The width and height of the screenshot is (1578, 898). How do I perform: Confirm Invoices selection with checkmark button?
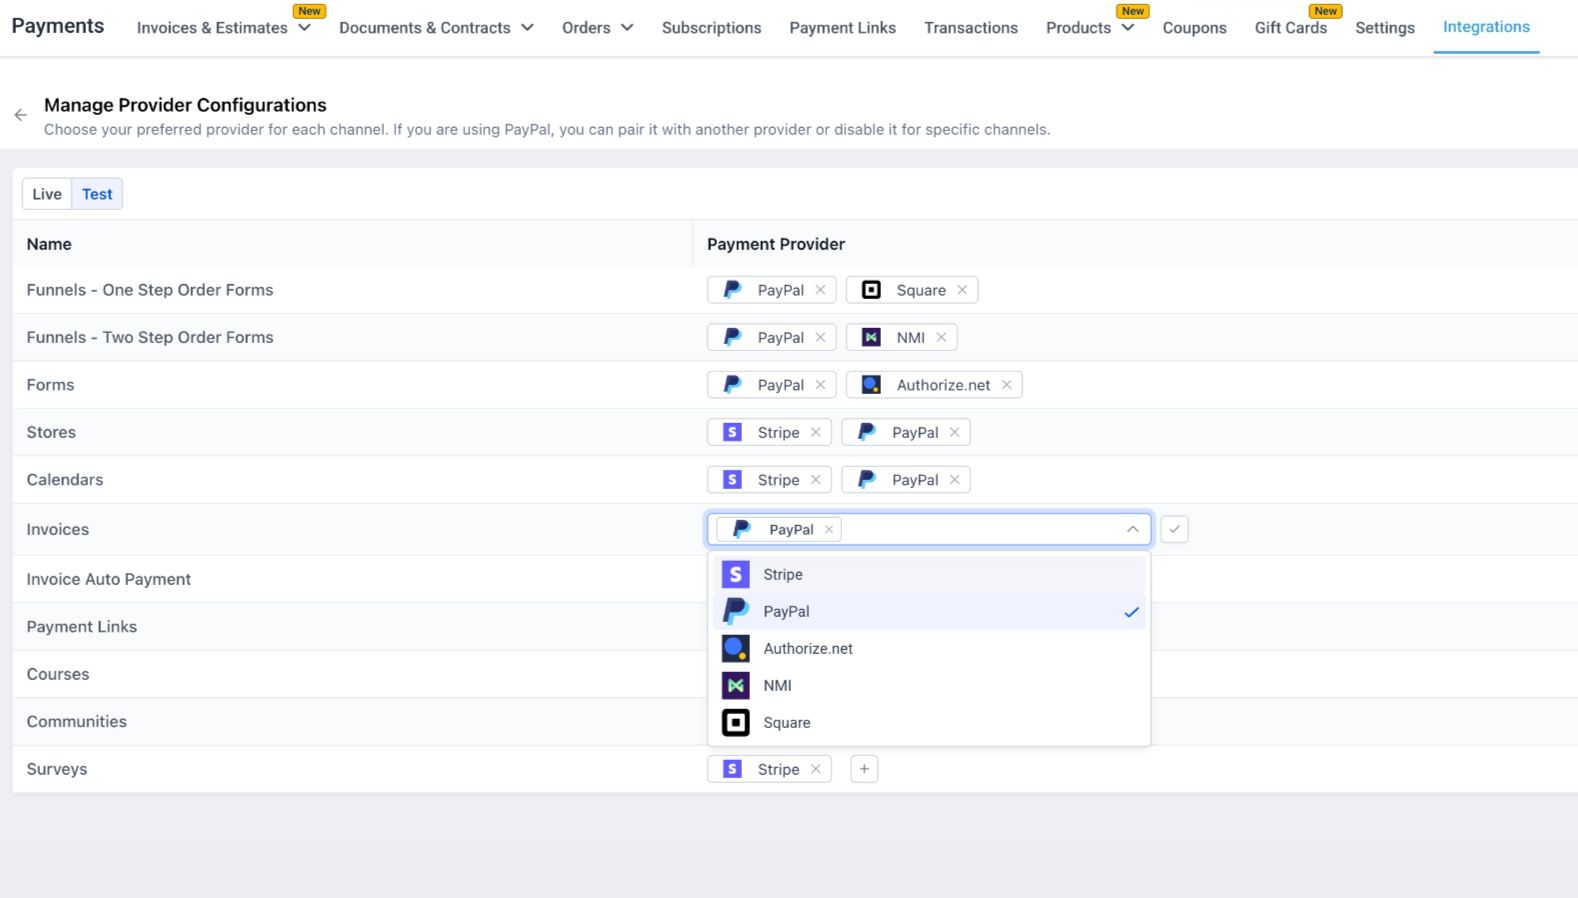click(x=1175, y=529)
